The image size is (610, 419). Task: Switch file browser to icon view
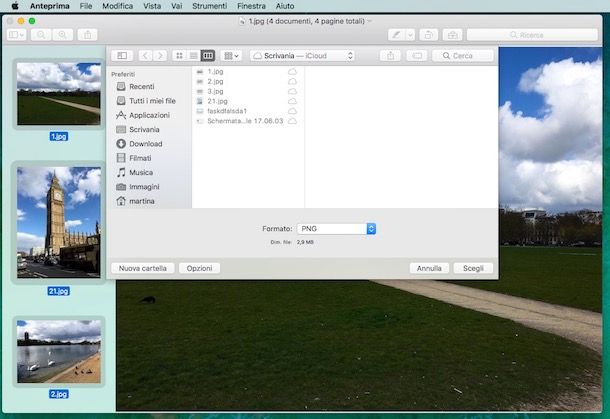tap(179, 56)
